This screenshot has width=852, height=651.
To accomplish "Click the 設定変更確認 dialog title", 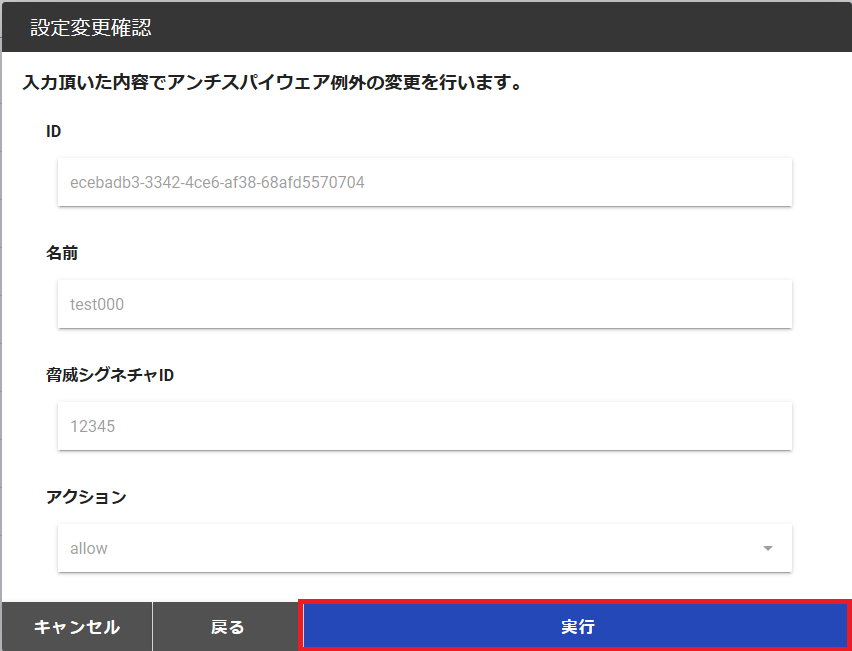I will tap(91, 27).
